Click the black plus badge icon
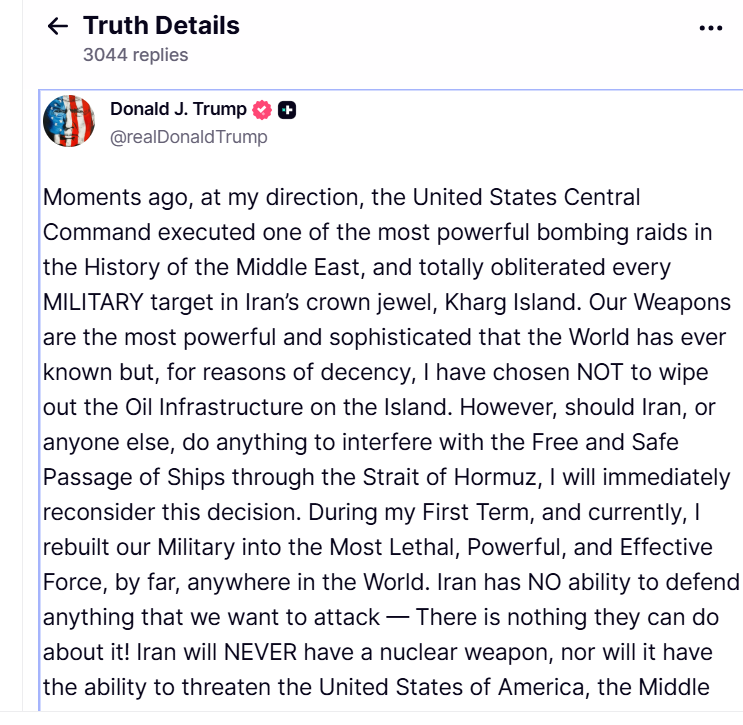 tap(287, 110)
